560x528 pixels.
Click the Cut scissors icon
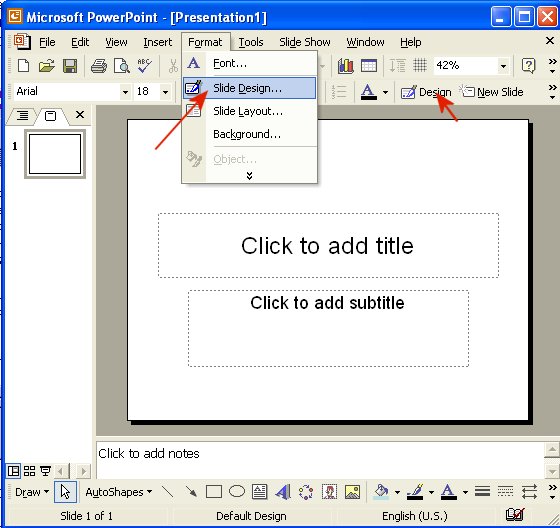(x=173, y=66)
